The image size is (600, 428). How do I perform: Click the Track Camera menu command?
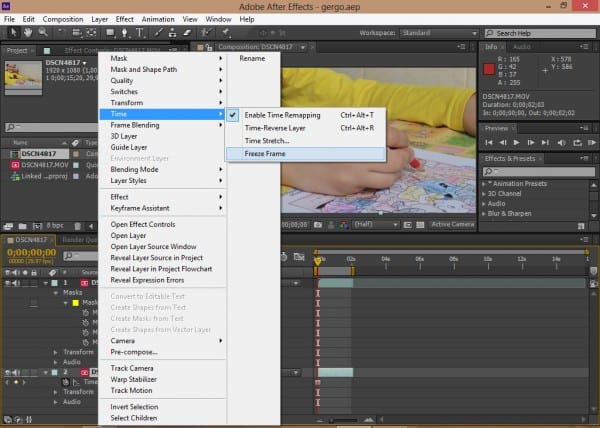click(x=133, y=367)
